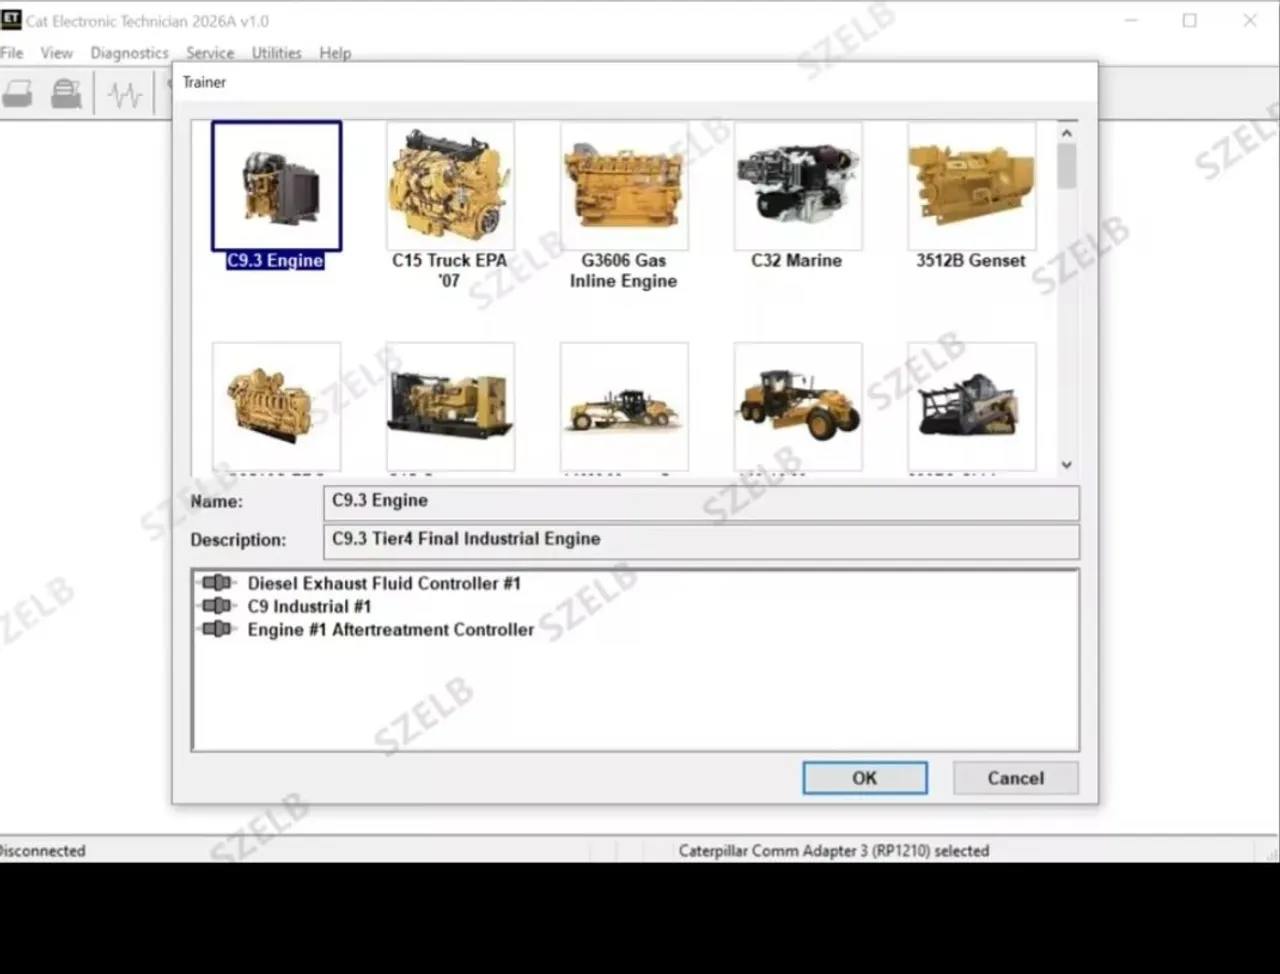Cancel the Trainer dialog

[x=1016, y=778]
